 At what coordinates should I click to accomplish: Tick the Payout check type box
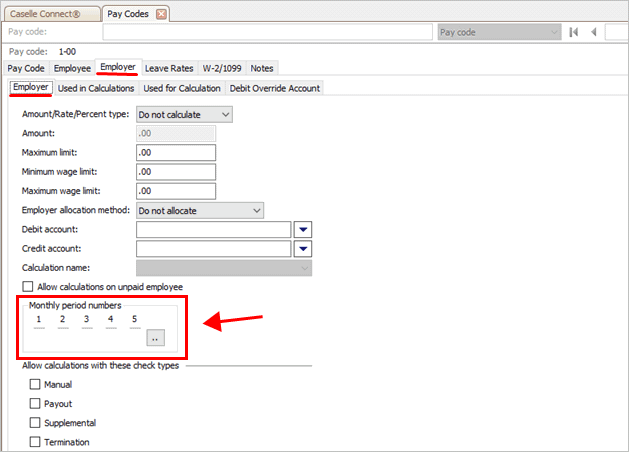click(36, 403)
